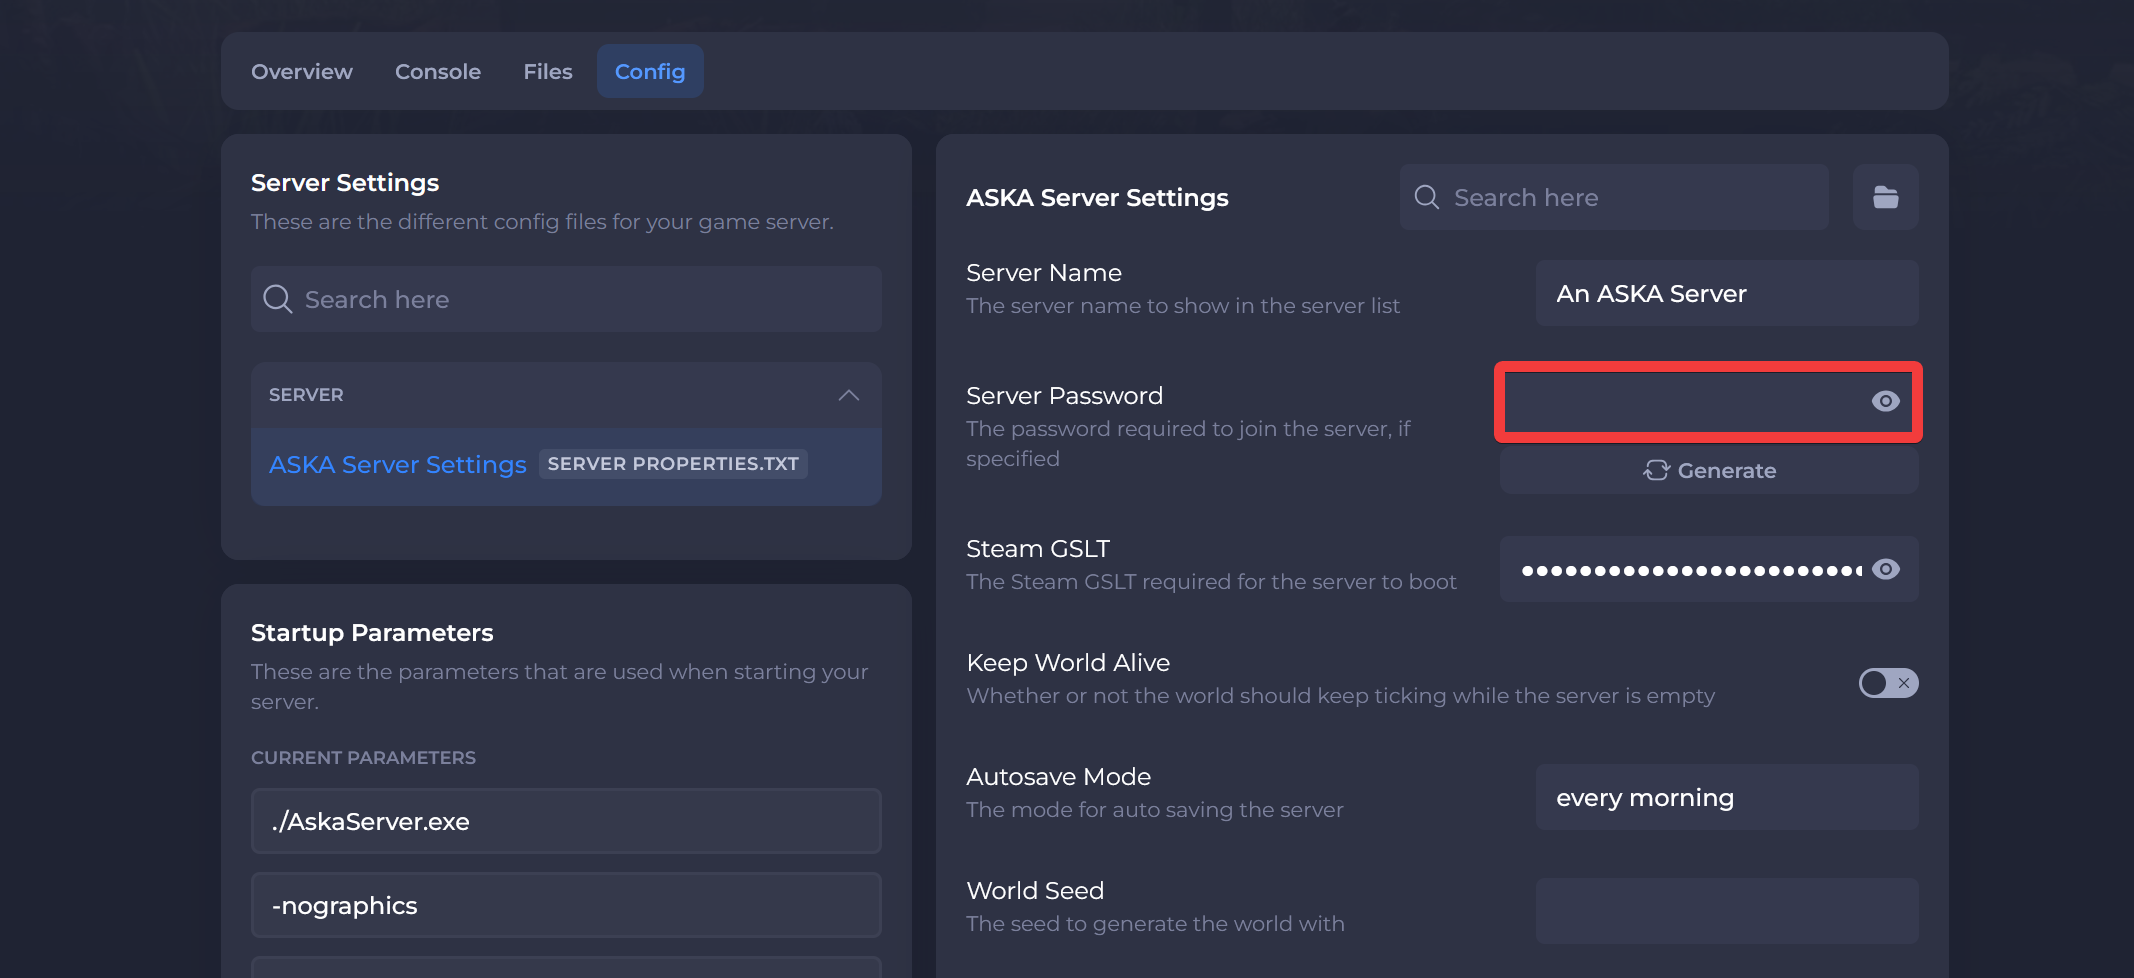Click the Startup Parameters heading
The height and width of the screenshot is (978, 2134).
[372, 633]
